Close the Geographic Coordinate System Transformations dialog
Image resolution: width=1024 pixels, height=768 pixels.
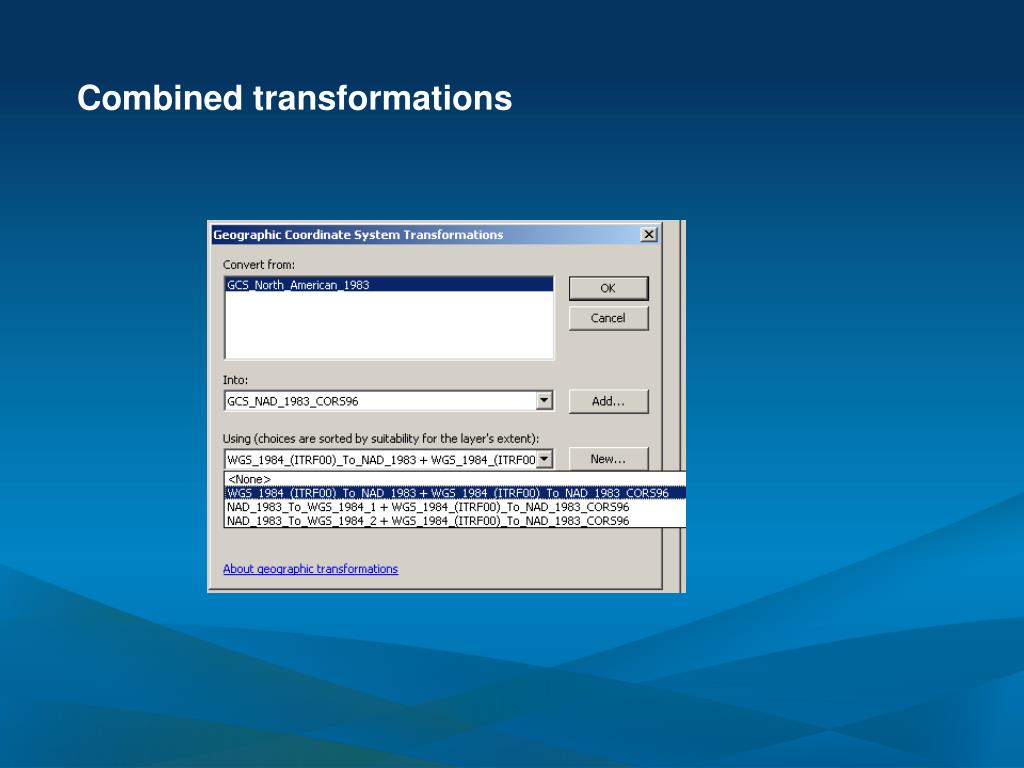(648, 234)
